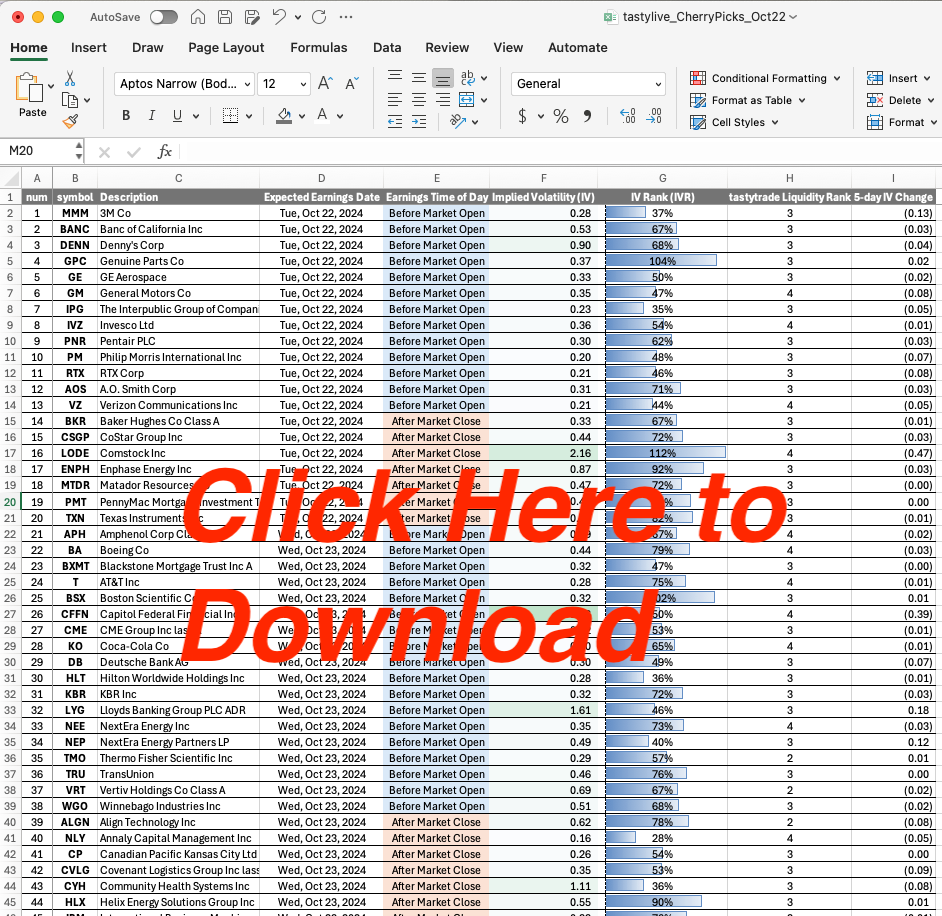Toggle the AutoSave switch

tap(164, 17)
